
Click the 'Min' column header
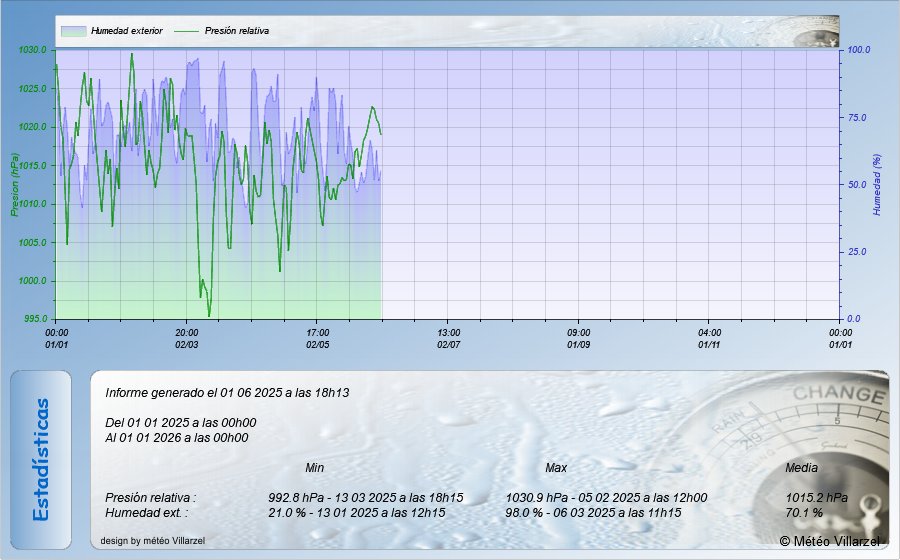(315, 468)
